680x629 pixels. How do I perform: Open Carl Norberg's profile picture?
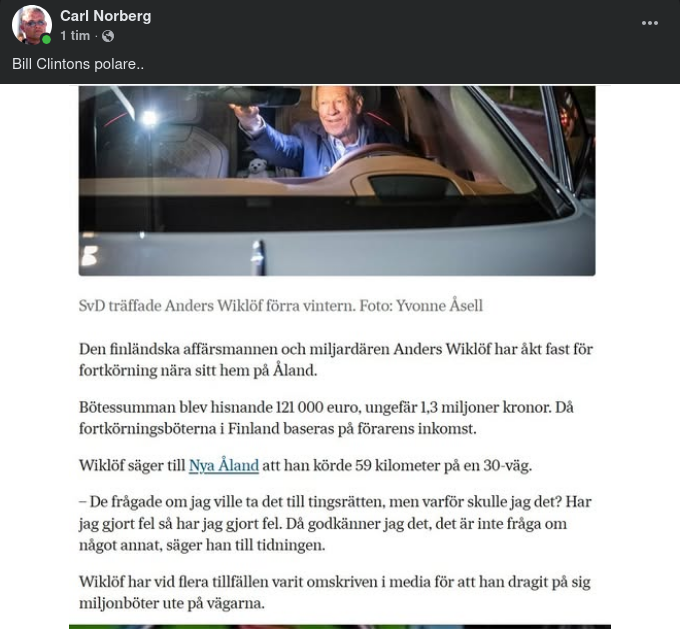(x=32, y=24)
